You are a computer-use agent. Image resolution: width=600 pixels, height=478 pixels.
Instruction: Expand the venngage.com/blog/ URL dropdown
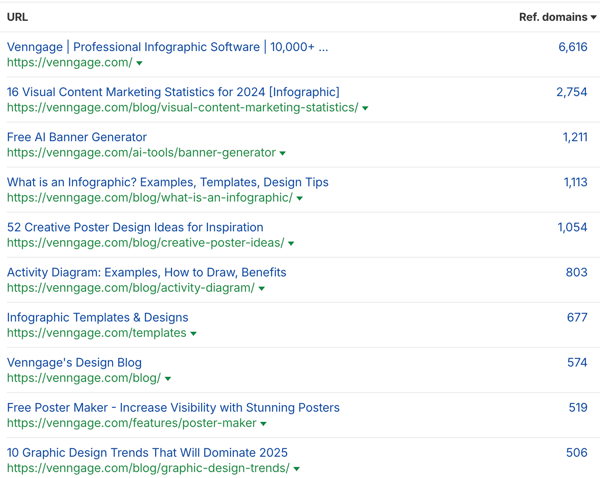tap(168, 379)
